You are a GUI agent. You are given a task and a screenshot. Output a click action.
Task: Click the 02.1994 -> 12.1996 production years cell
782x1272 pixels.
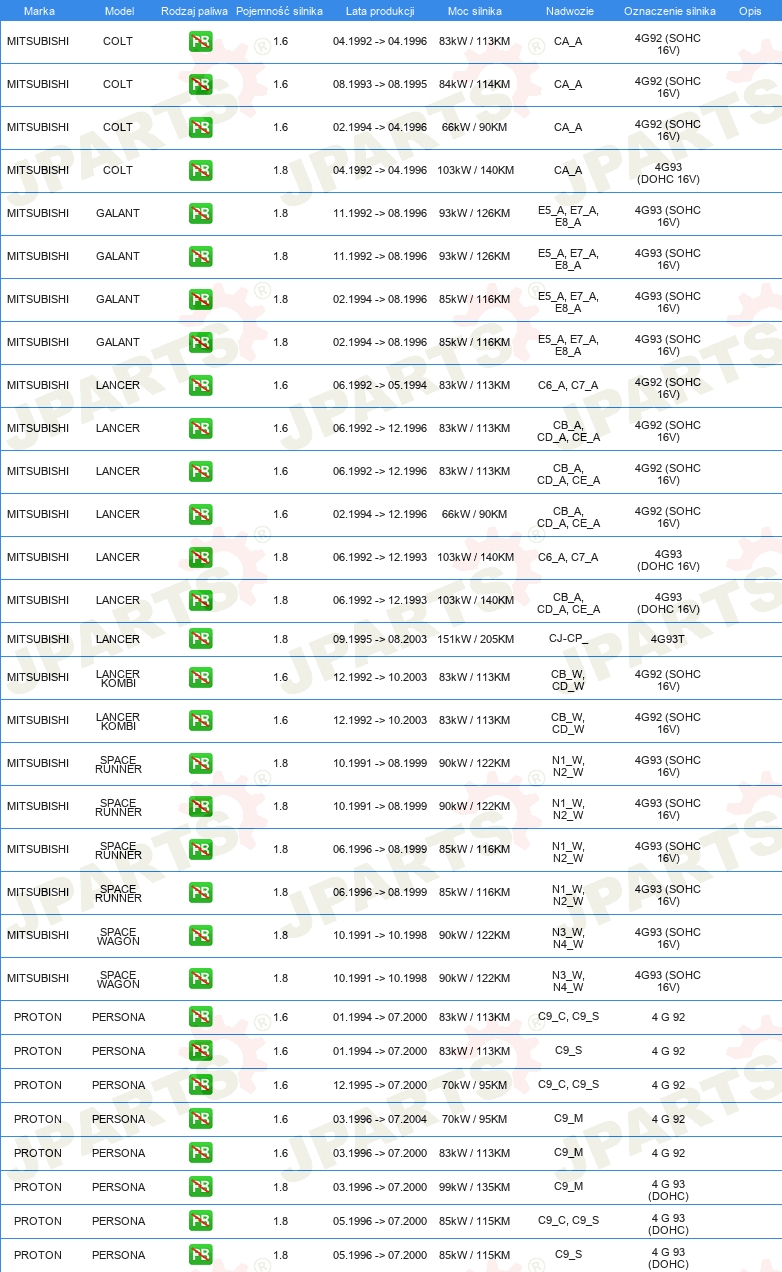pyautogui.click(x=380, y=515)
